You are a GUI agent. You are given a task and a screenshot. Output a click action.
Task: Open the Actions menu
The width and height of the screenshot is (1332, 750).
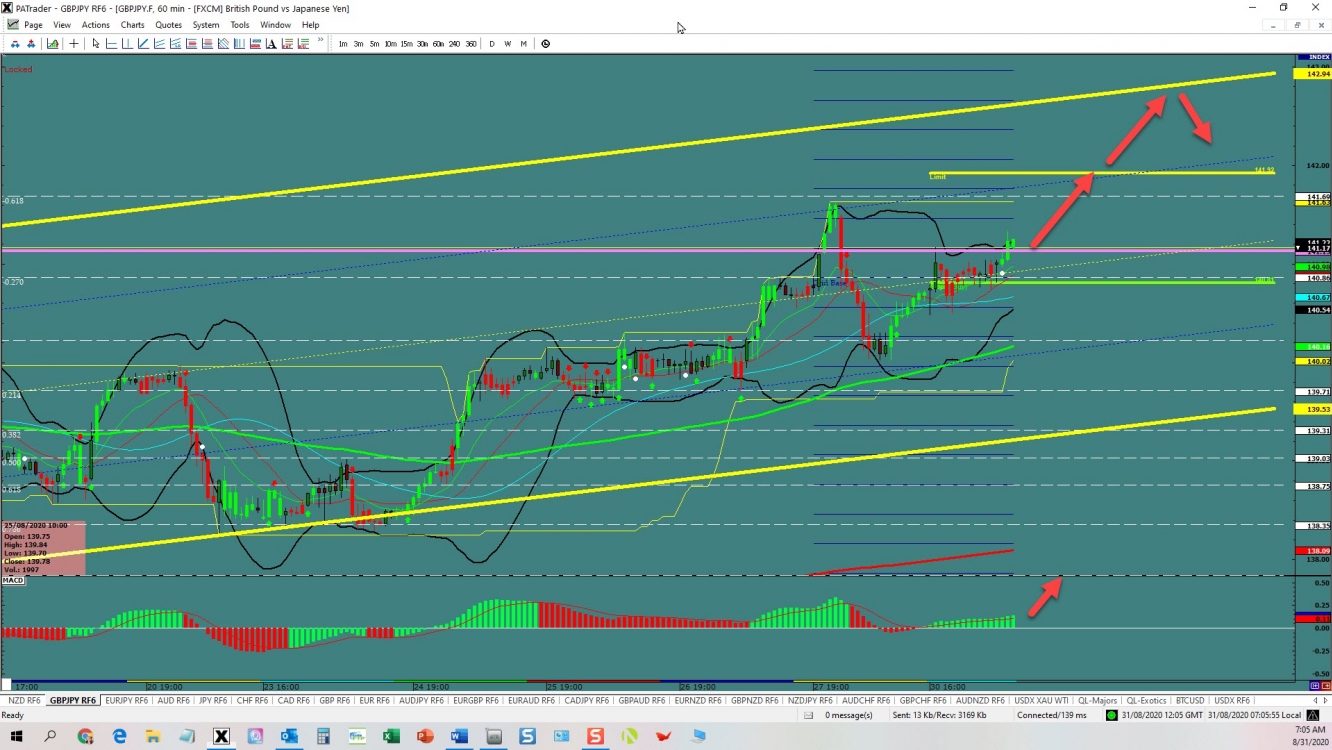point(96,25)
